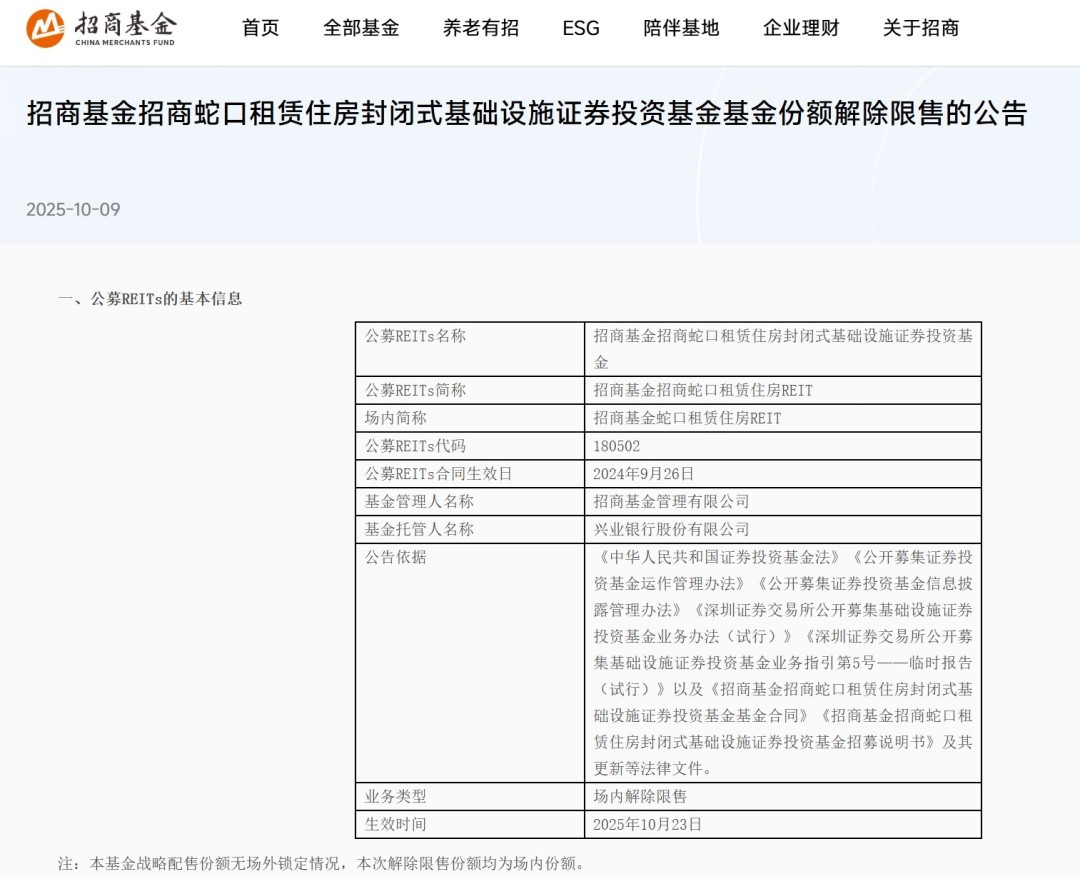Viewport: 1080px width, 879px height.
Task: Click the heading 一、公募REITs的基本信息
Action: (x=150, y=299)
